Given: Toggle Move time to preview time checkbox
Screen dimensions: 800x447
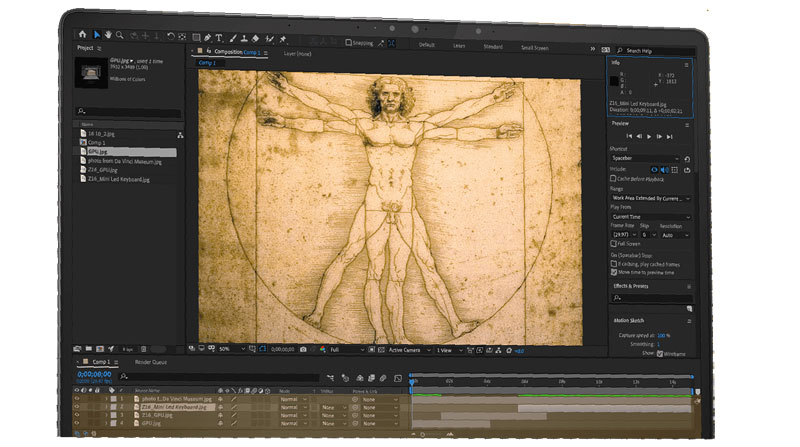Looking at the screenshot, I should [x=614, y=272].
